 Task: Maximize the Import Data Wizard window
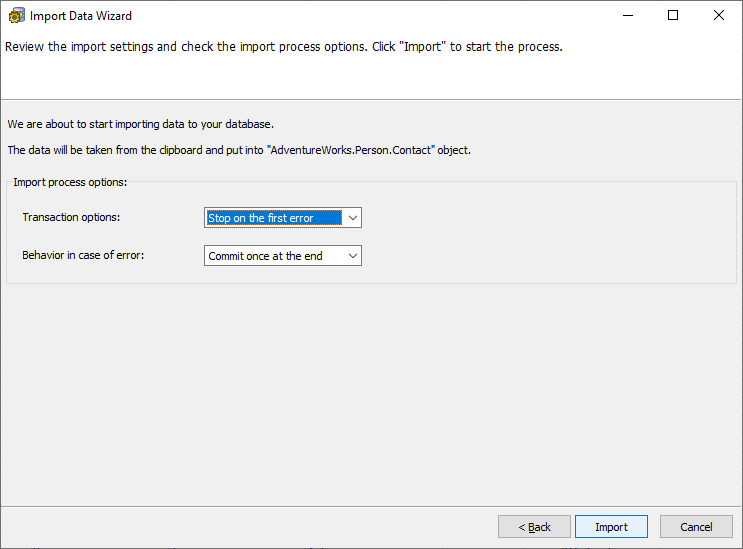(673, 16)
